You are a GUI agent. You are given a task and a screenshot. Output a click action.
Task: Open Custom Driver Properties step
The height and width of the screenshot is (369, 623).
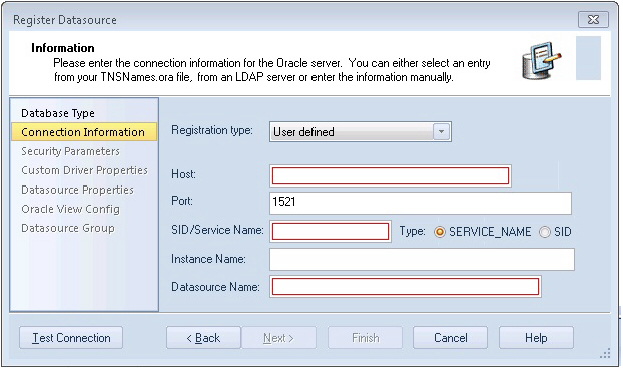(x=84, y=170)
